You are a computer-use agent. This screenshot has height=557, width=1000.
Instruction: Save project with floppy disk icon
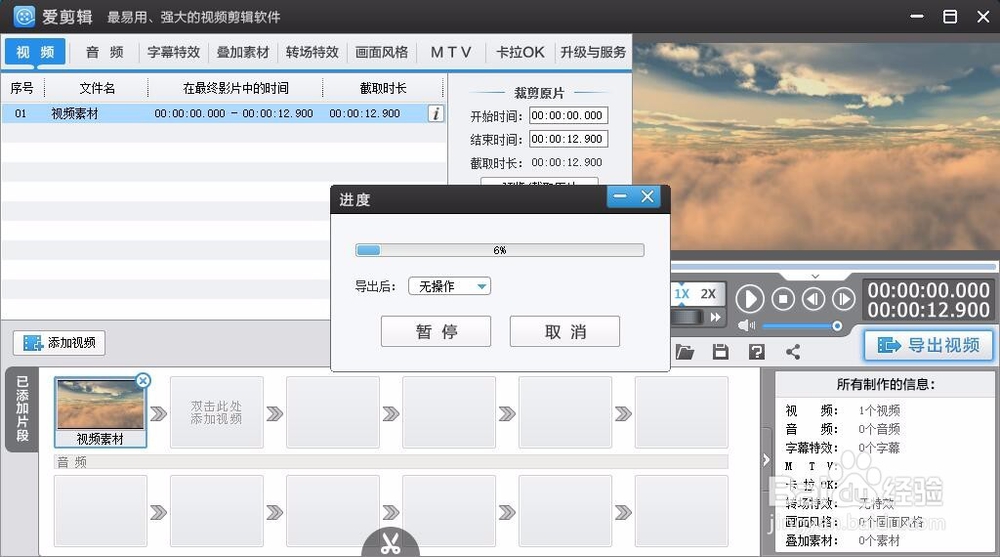(721, 352)
